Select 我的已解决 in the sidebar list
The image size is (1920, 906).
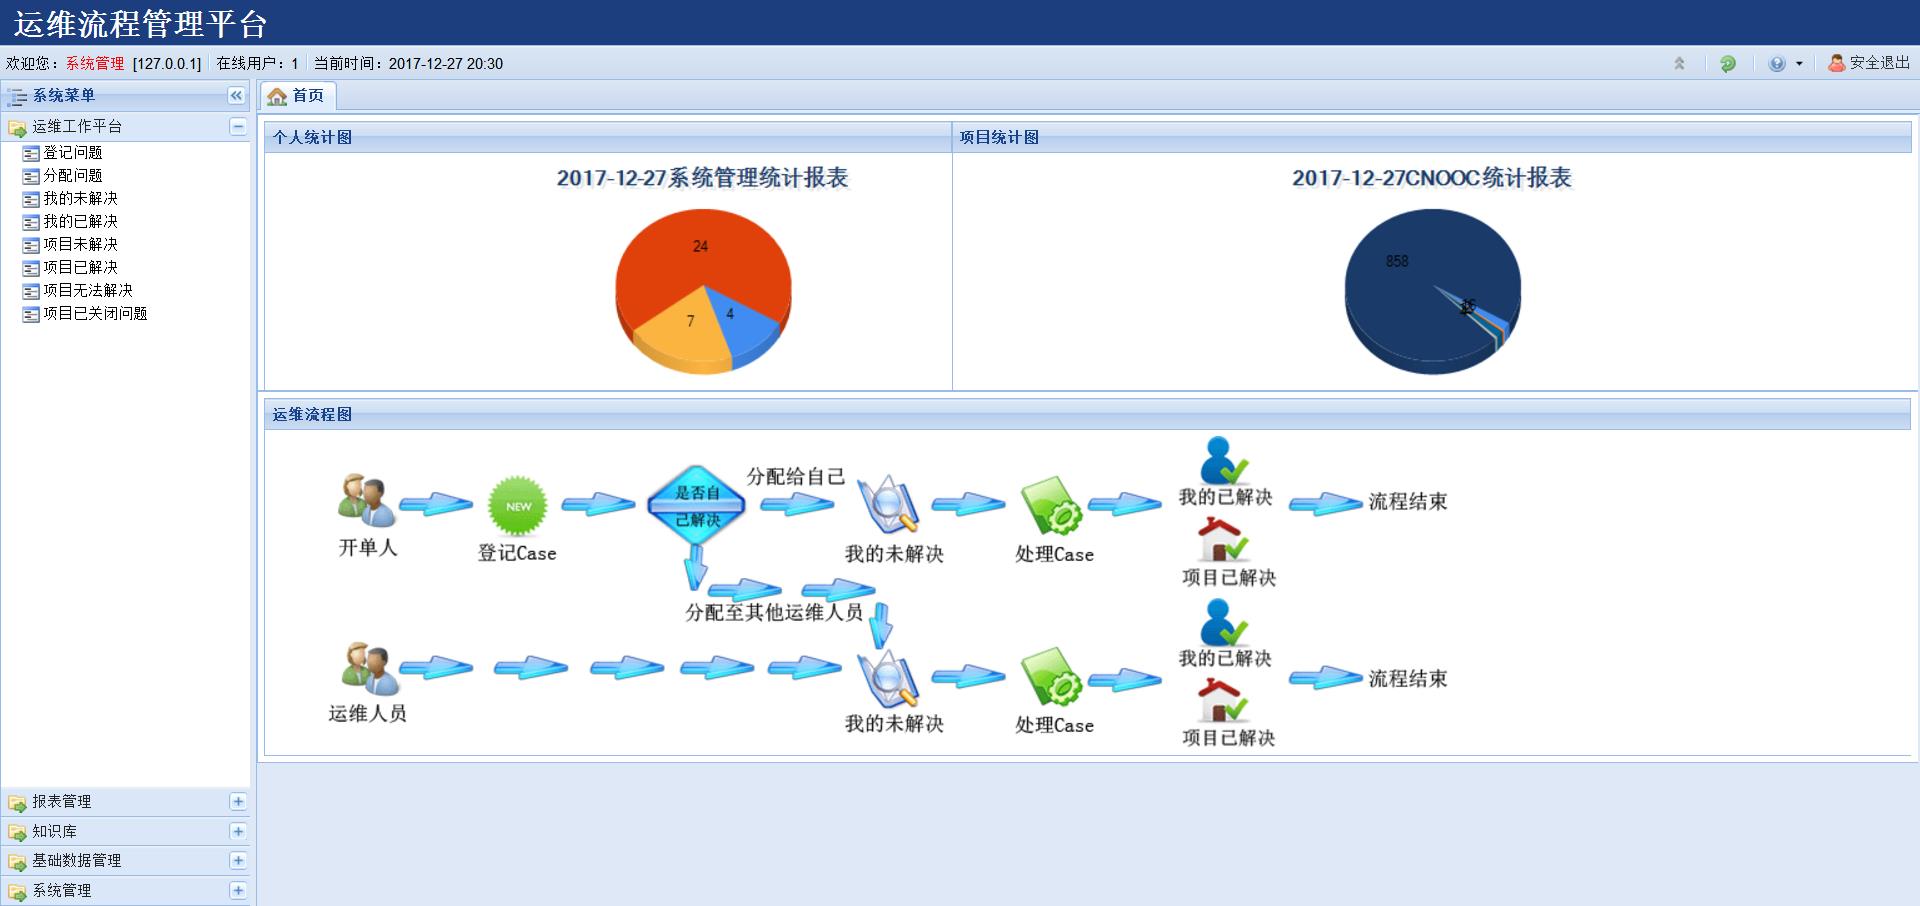click(x=80, y=222)
